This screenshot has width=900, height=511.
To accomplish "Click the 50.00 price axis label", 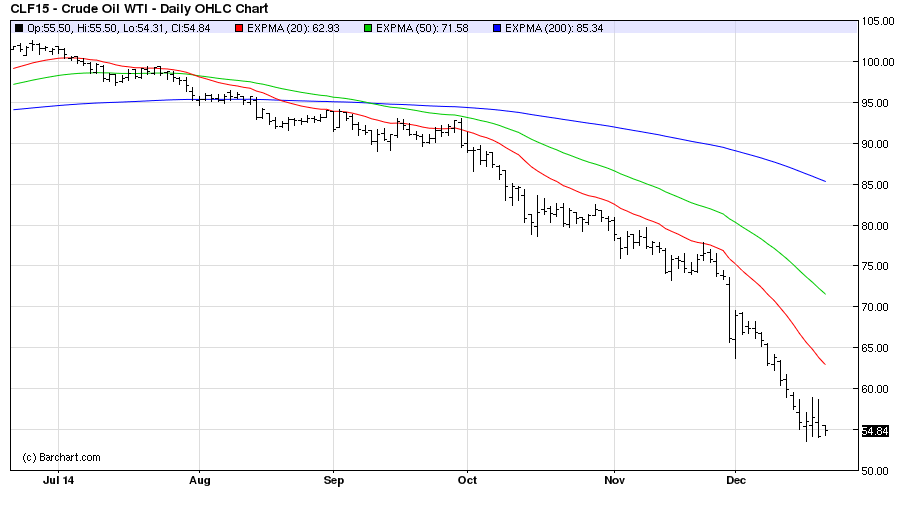I will pos(877,471).
